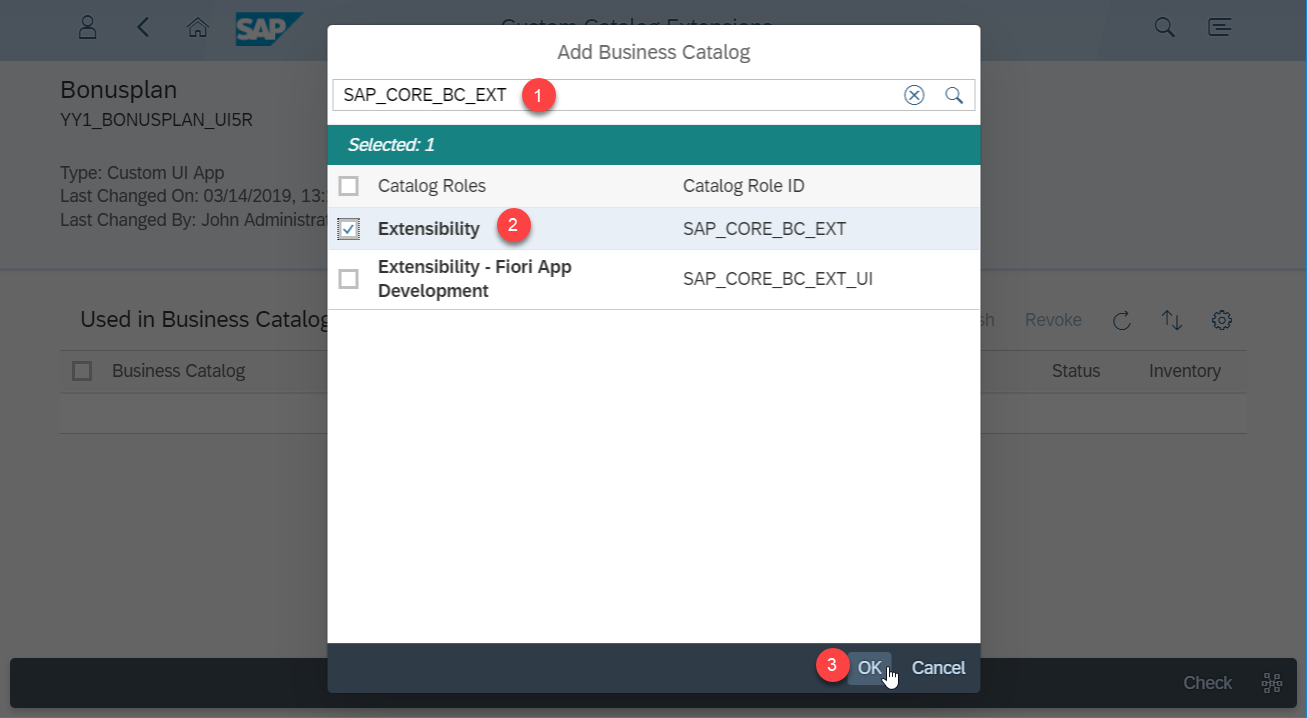The height and width of the screenshot is (718, 1307).
Task: Click the Catalog Role ID column header
Action: coord(744,186)
